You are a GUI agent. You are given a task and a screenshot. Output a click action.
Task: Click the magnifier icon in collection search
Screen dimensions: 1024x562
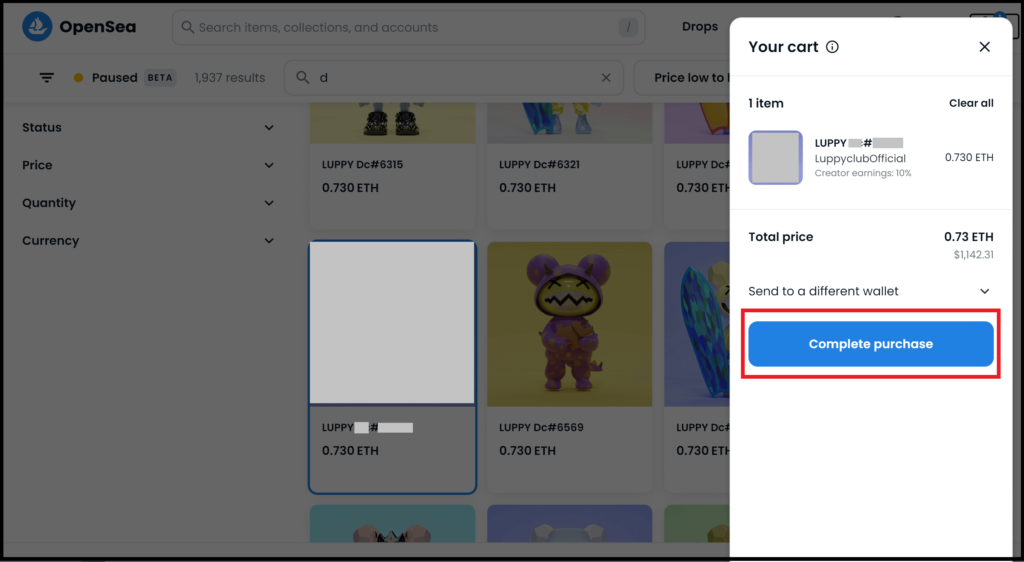tap(302, 78)
